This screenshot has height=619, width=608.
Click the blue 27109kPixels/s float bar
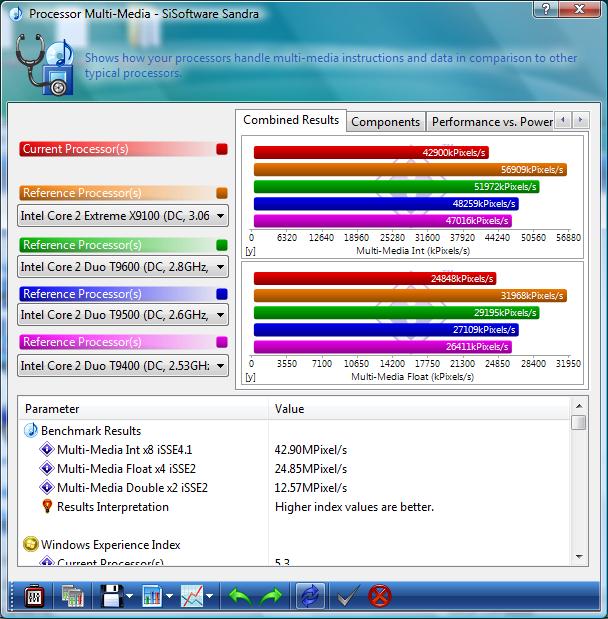(x=386, y=329)
